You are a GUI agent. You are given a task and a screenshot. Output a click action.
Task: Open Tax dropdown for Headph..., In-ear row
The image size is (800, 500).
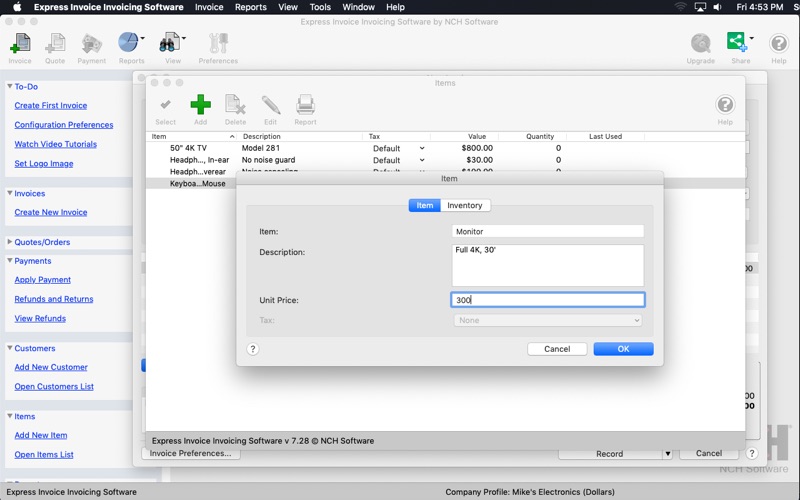pos(422,160)
